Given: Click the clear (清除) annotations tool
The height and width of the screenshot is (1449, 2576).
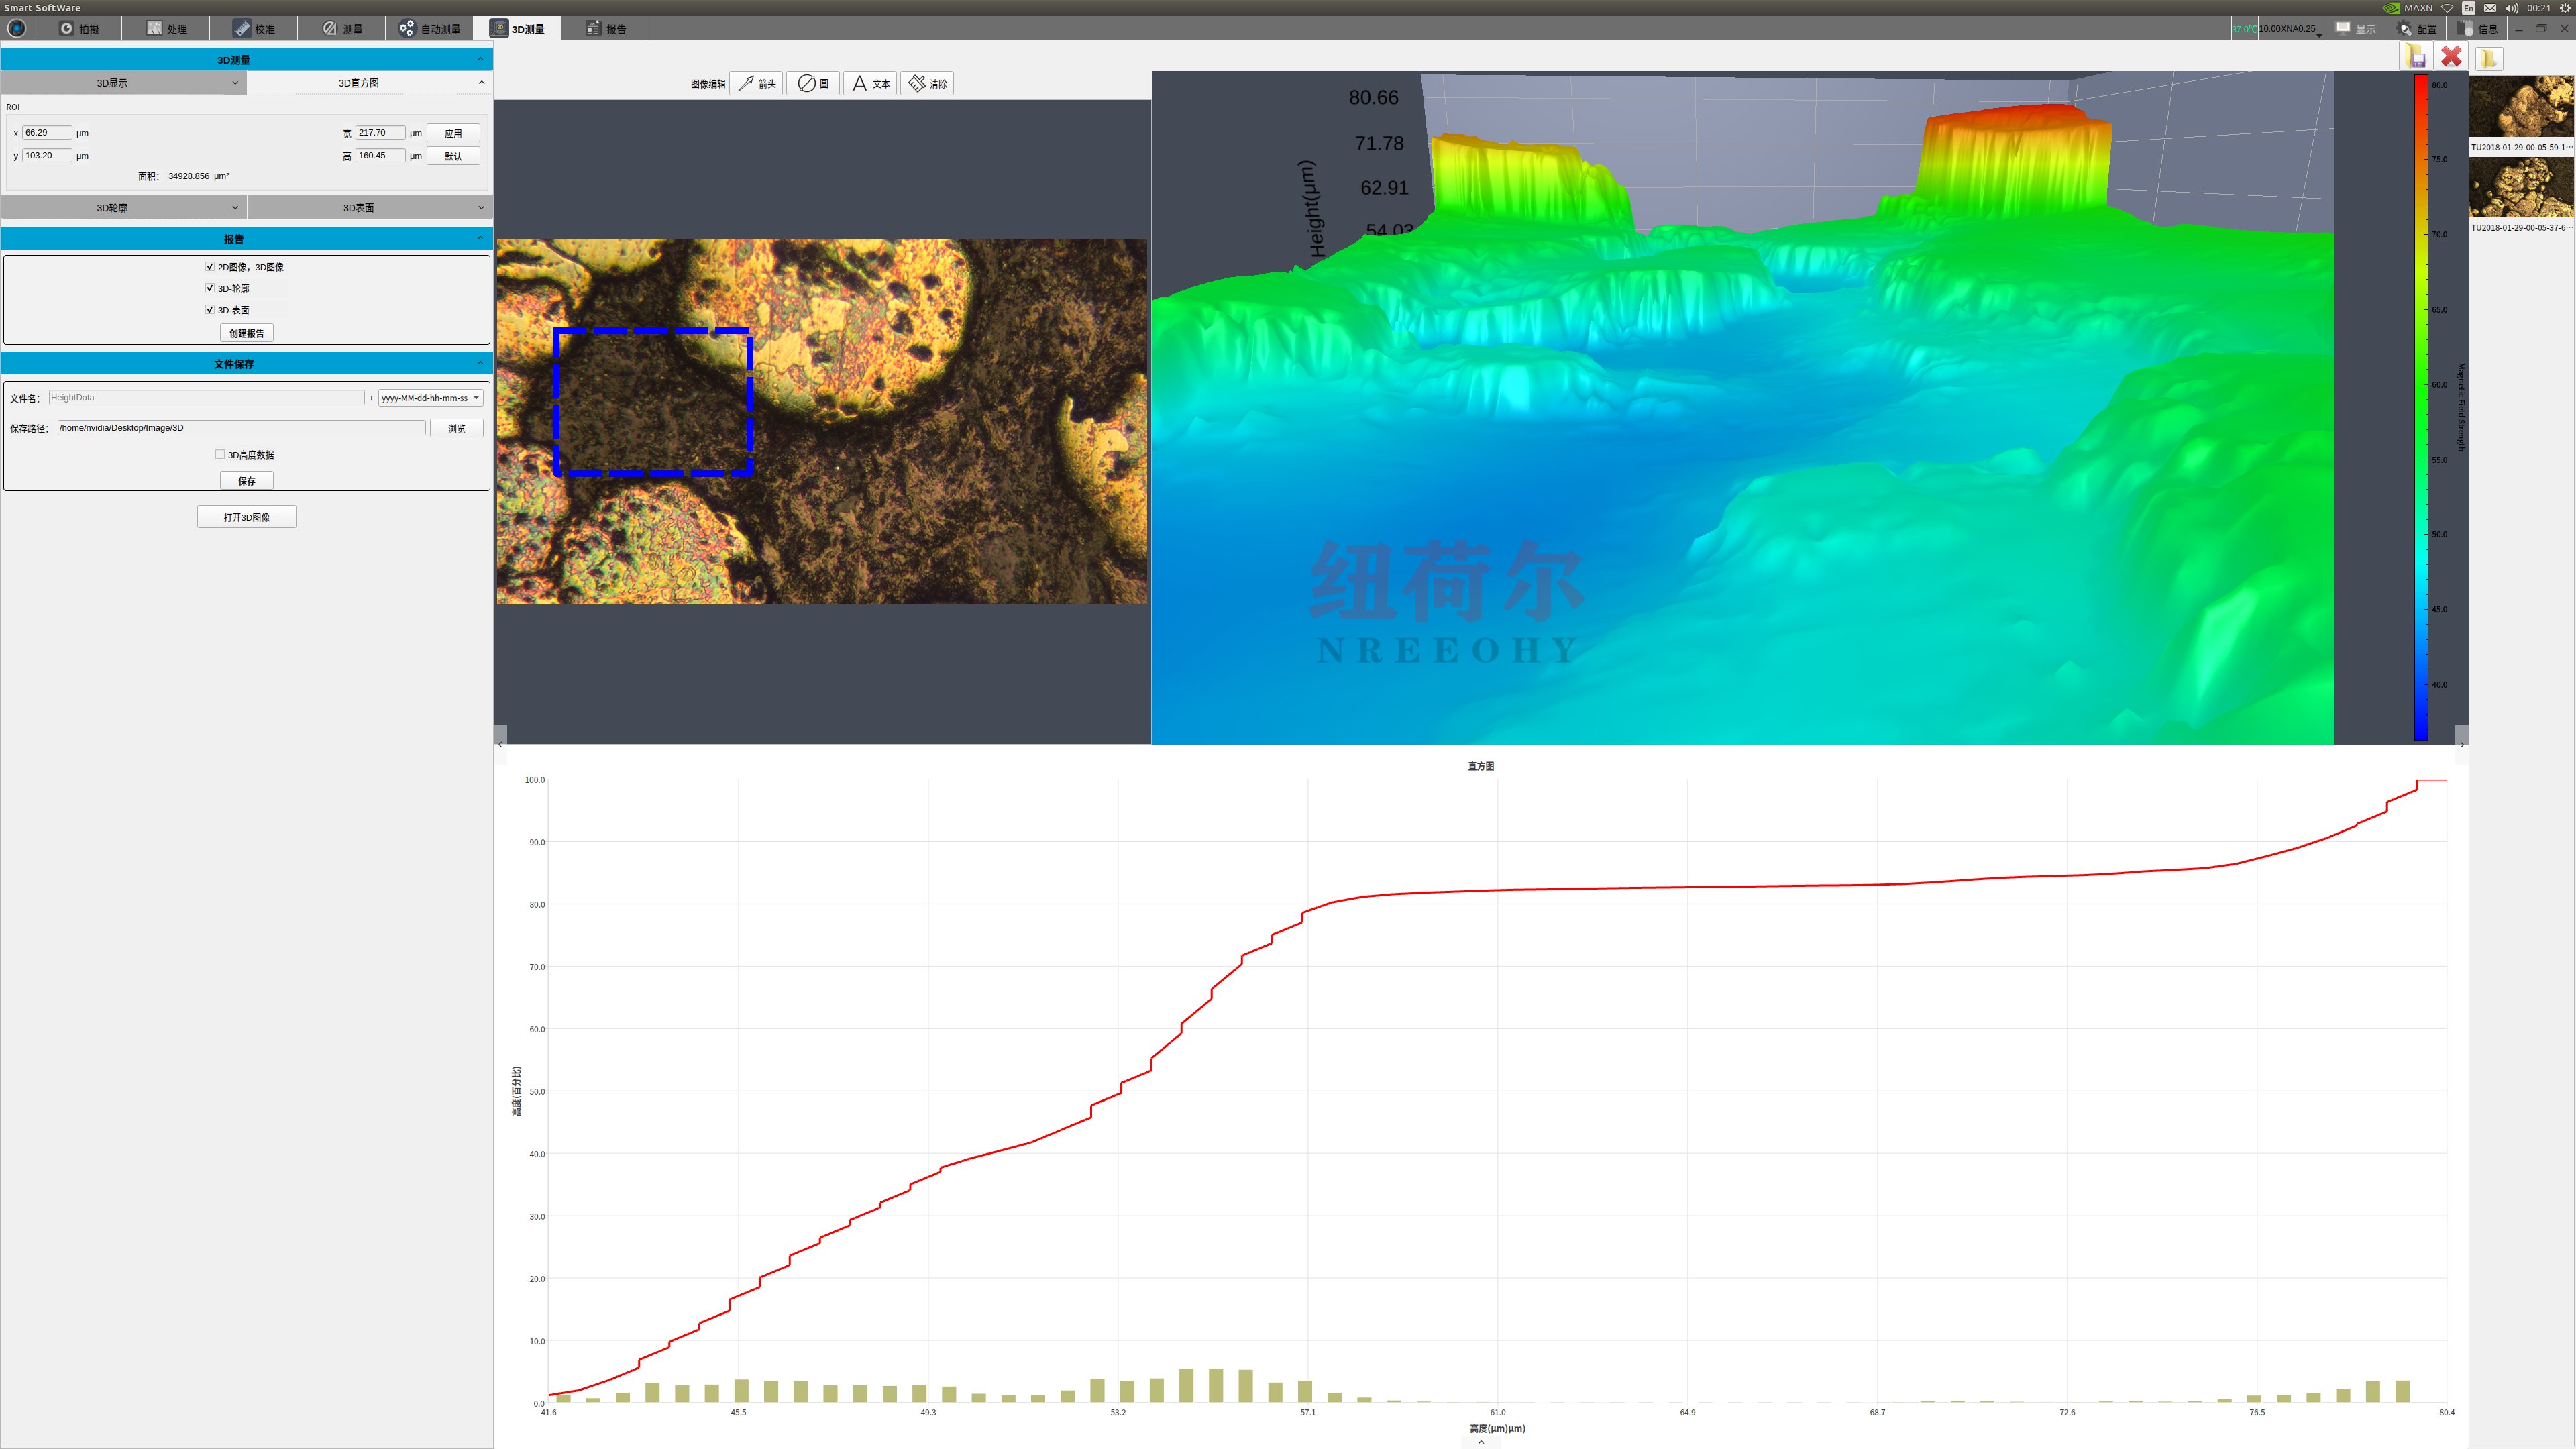Looking at the screenshot, I should (927, 84).
